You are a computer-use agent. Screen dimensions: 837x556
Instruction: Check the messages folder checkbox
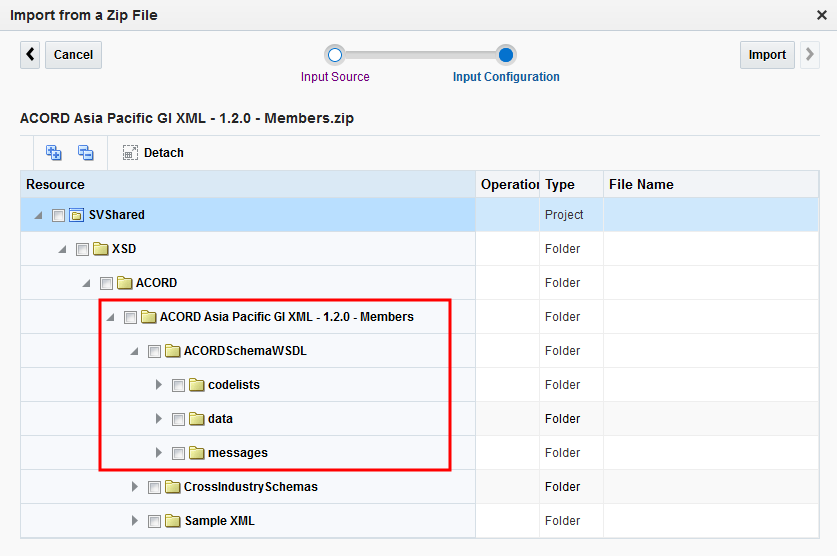click(178, 454)
